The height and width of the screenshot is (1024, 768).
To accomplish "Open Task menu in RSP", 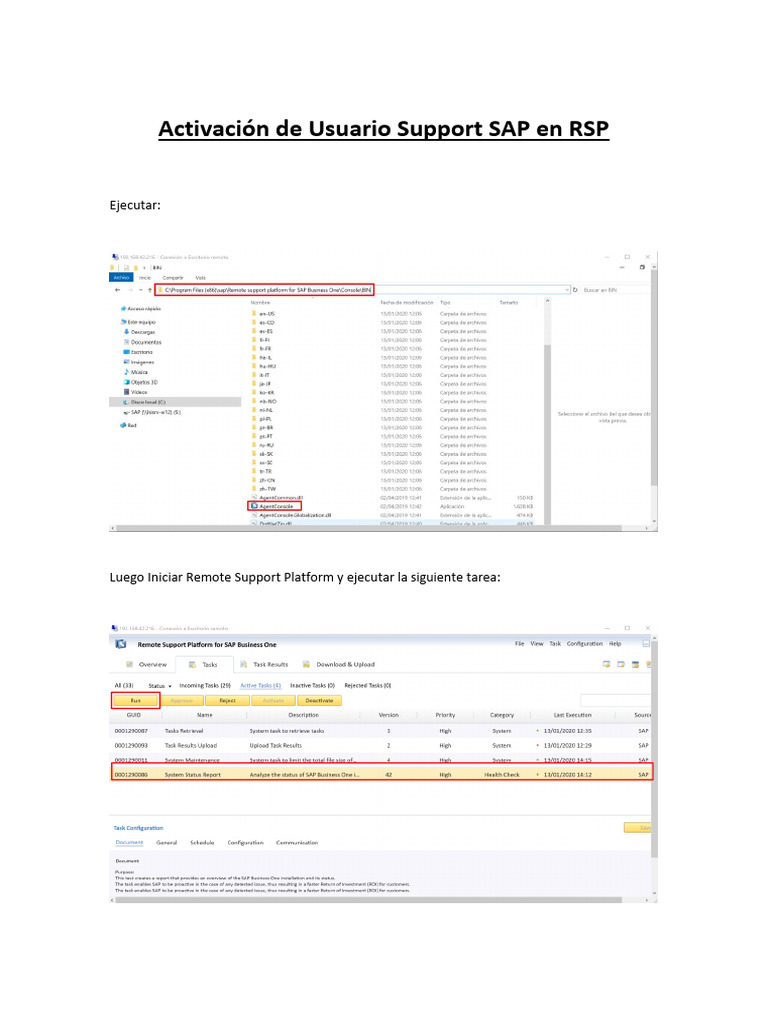I will (x=555, y=644).
